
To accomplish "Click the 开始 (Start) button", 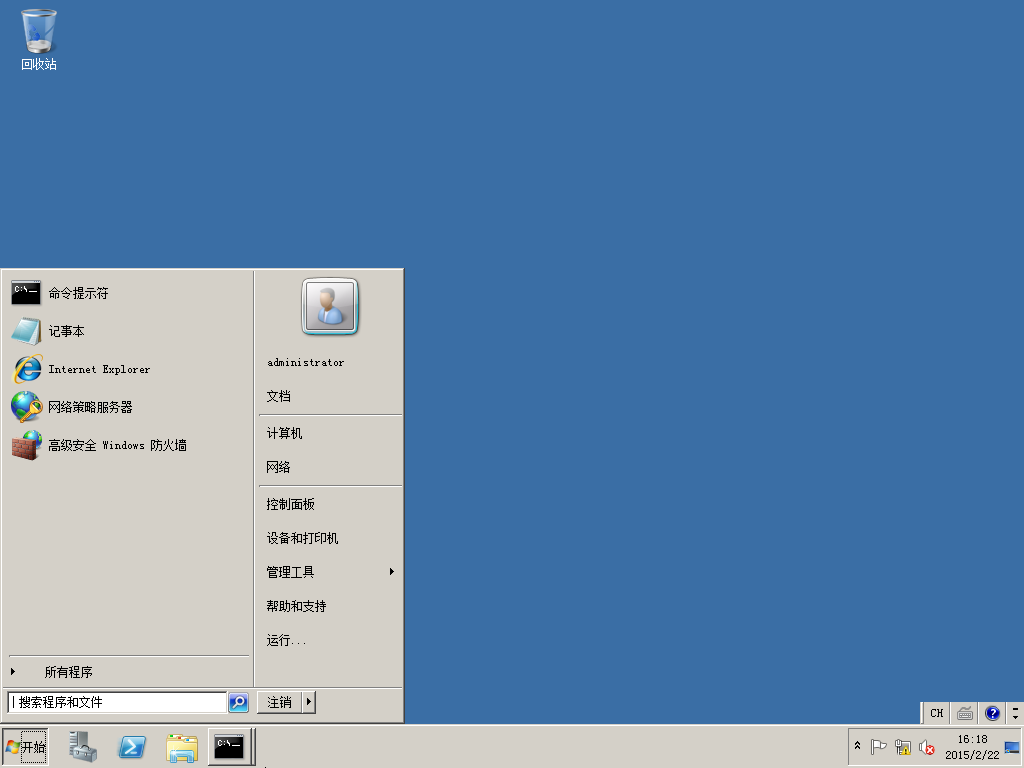I will click(x=25, y=747).
